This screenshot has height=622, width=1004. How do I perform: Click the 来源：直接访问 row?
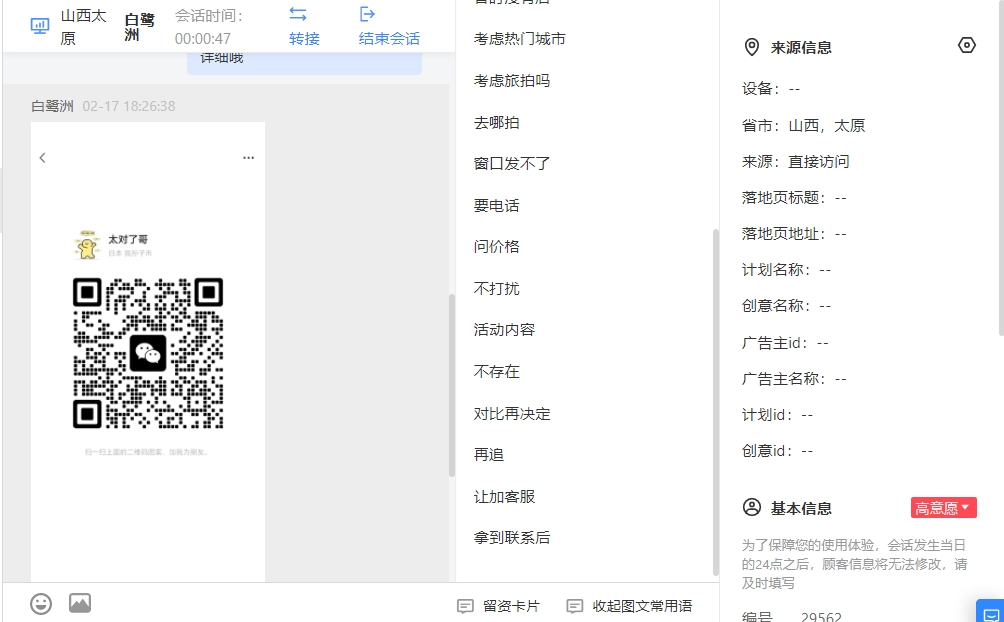coord(795,161)
